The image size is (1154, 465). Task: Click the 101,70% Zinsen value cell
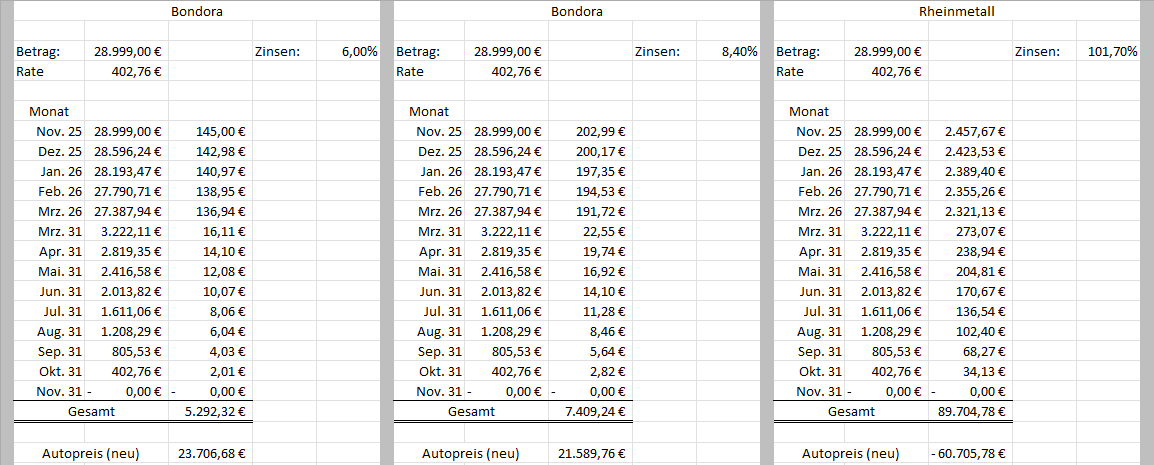coord(1111,51)
